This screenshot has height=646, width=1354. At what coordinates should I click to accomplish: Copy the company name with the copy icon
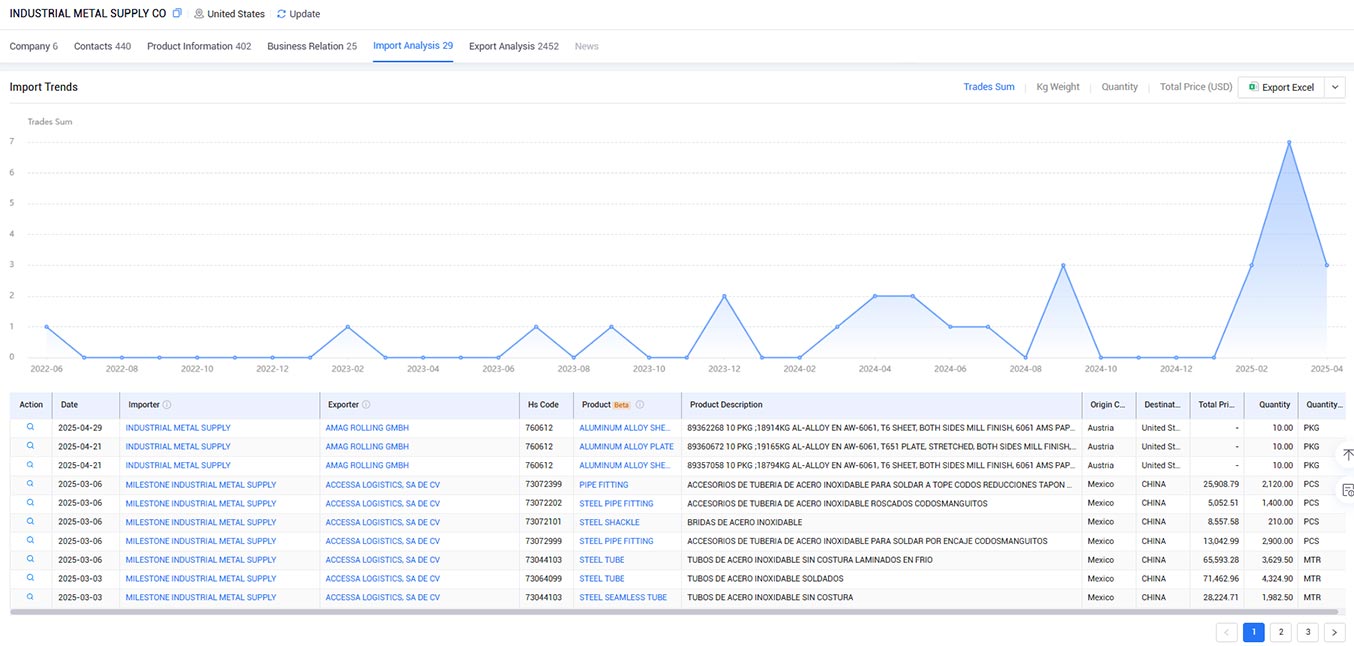pyautogui.click(x=177, y=14)
